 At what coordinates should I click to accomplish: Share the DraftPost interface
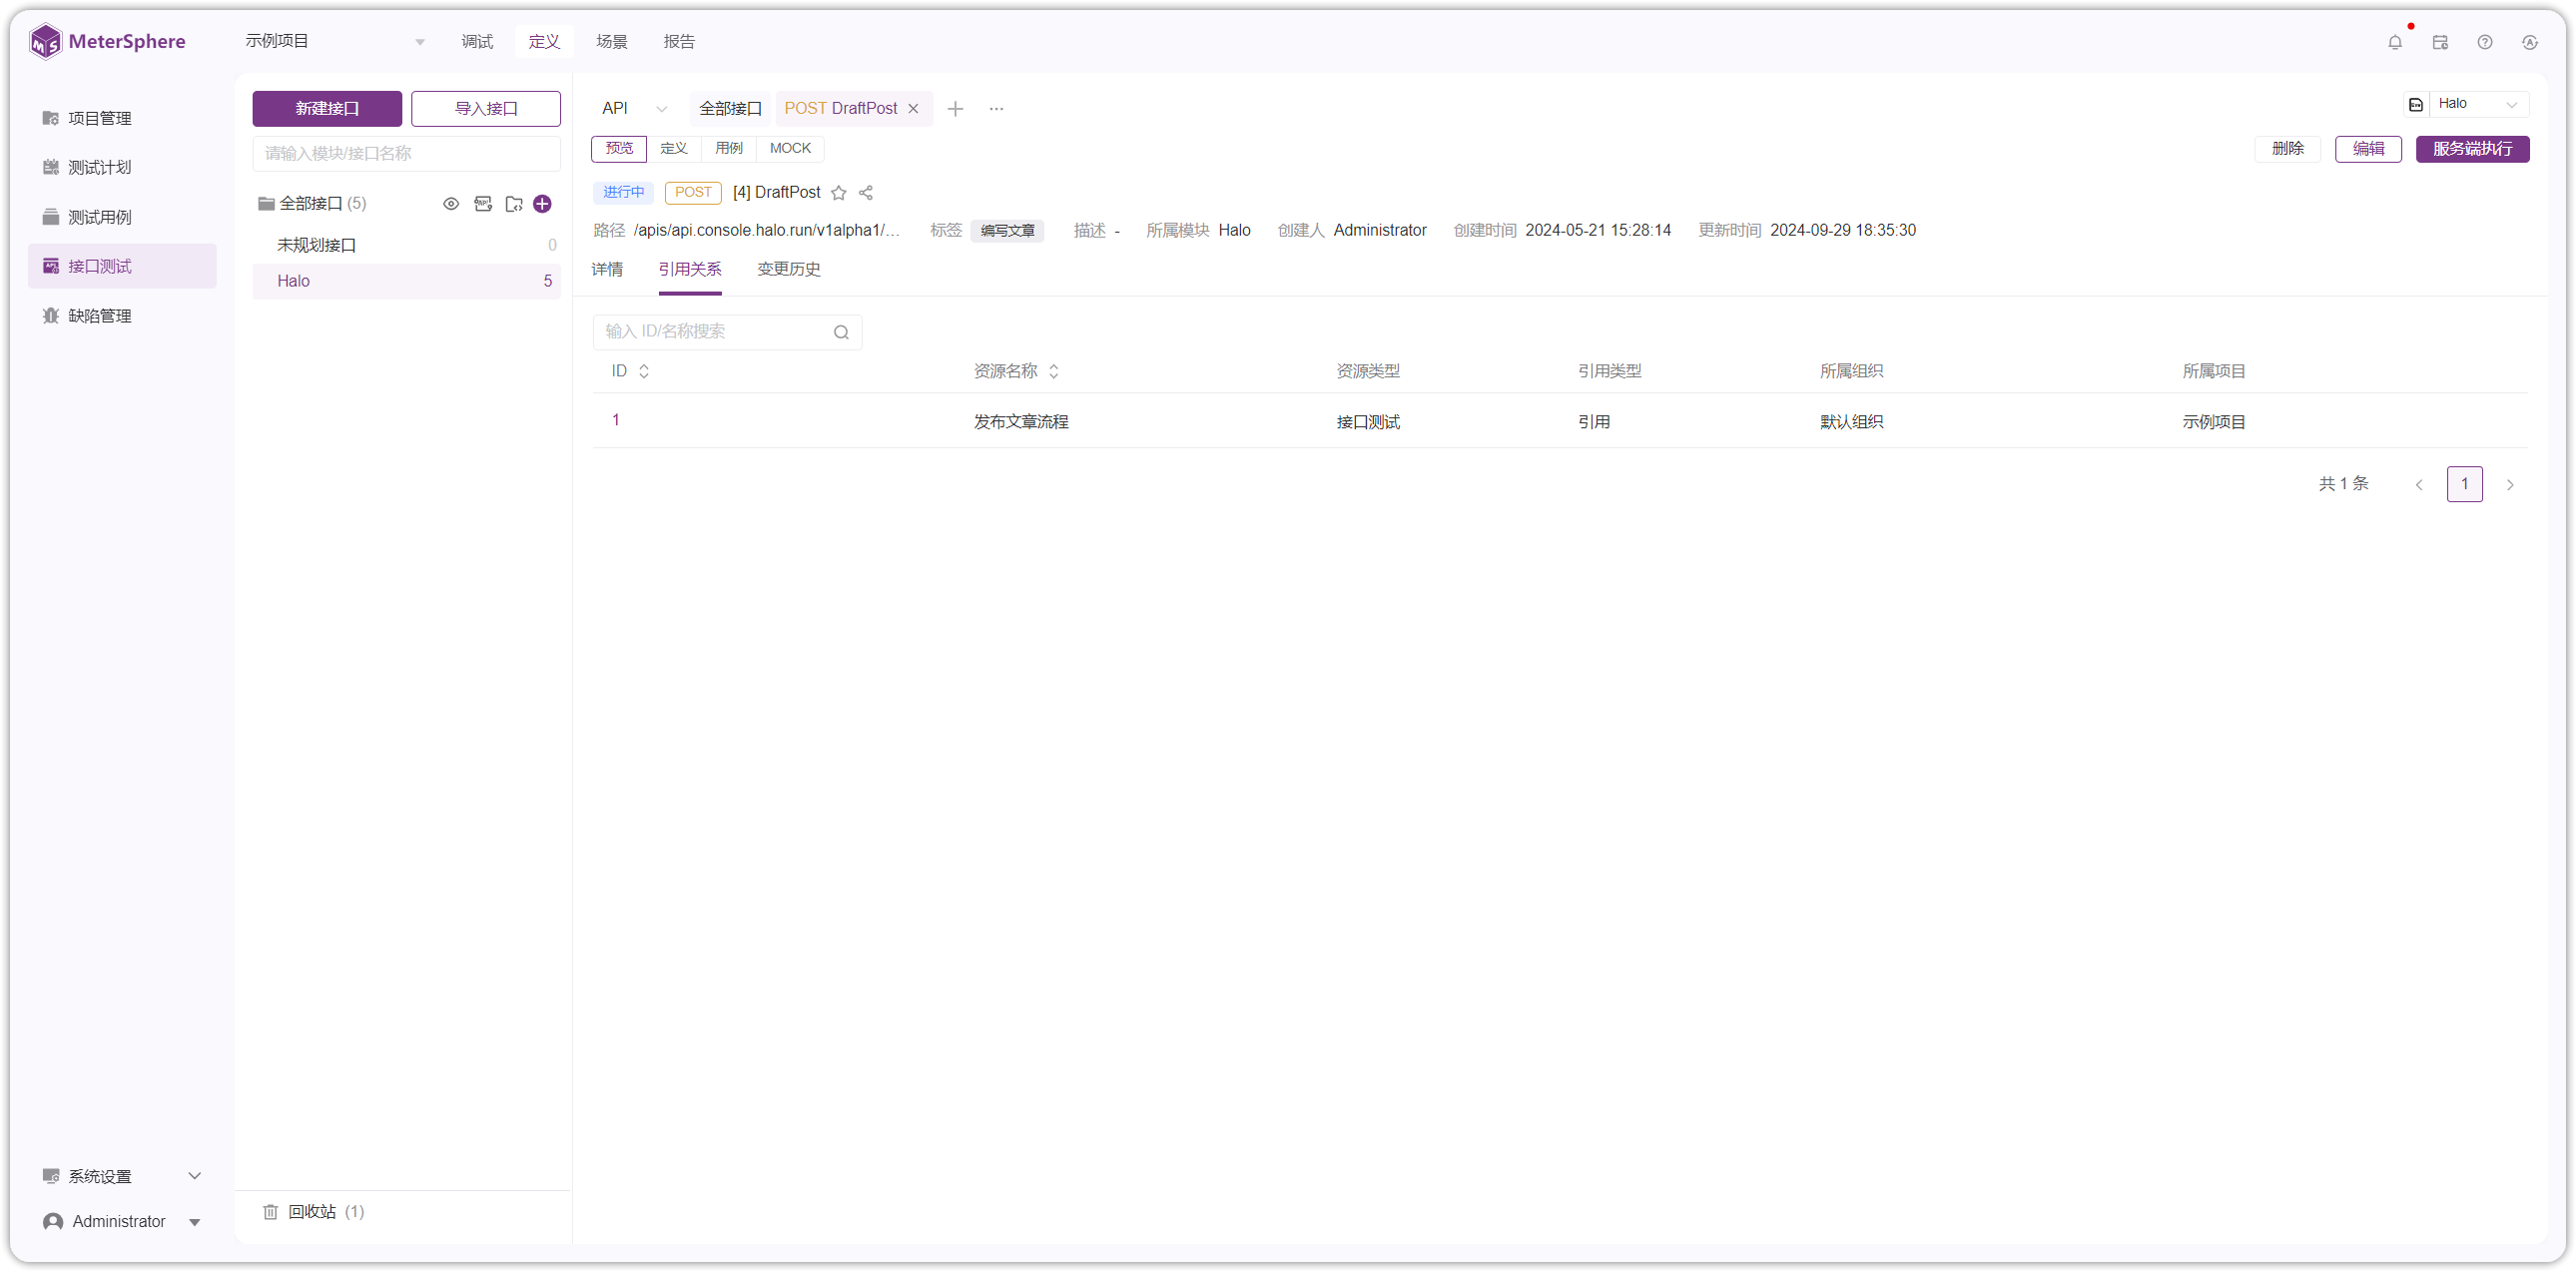(866, 193)
